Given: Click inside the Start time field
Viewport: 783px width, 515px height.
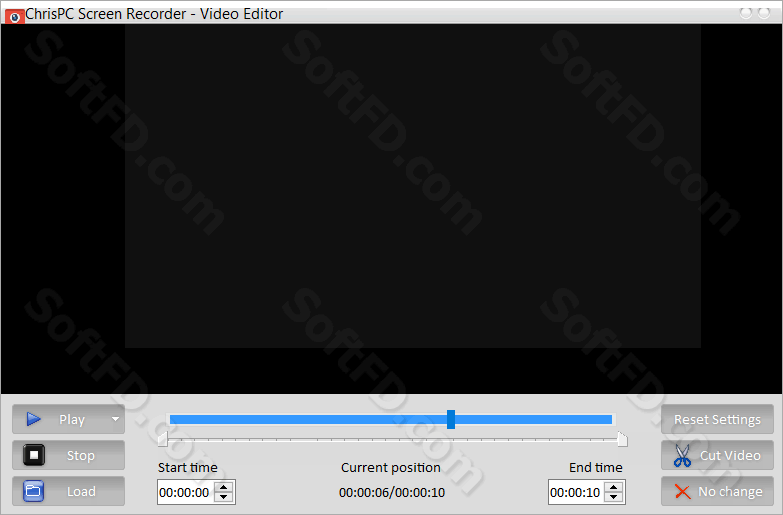Looking at the screenshot, I should 185,493.
